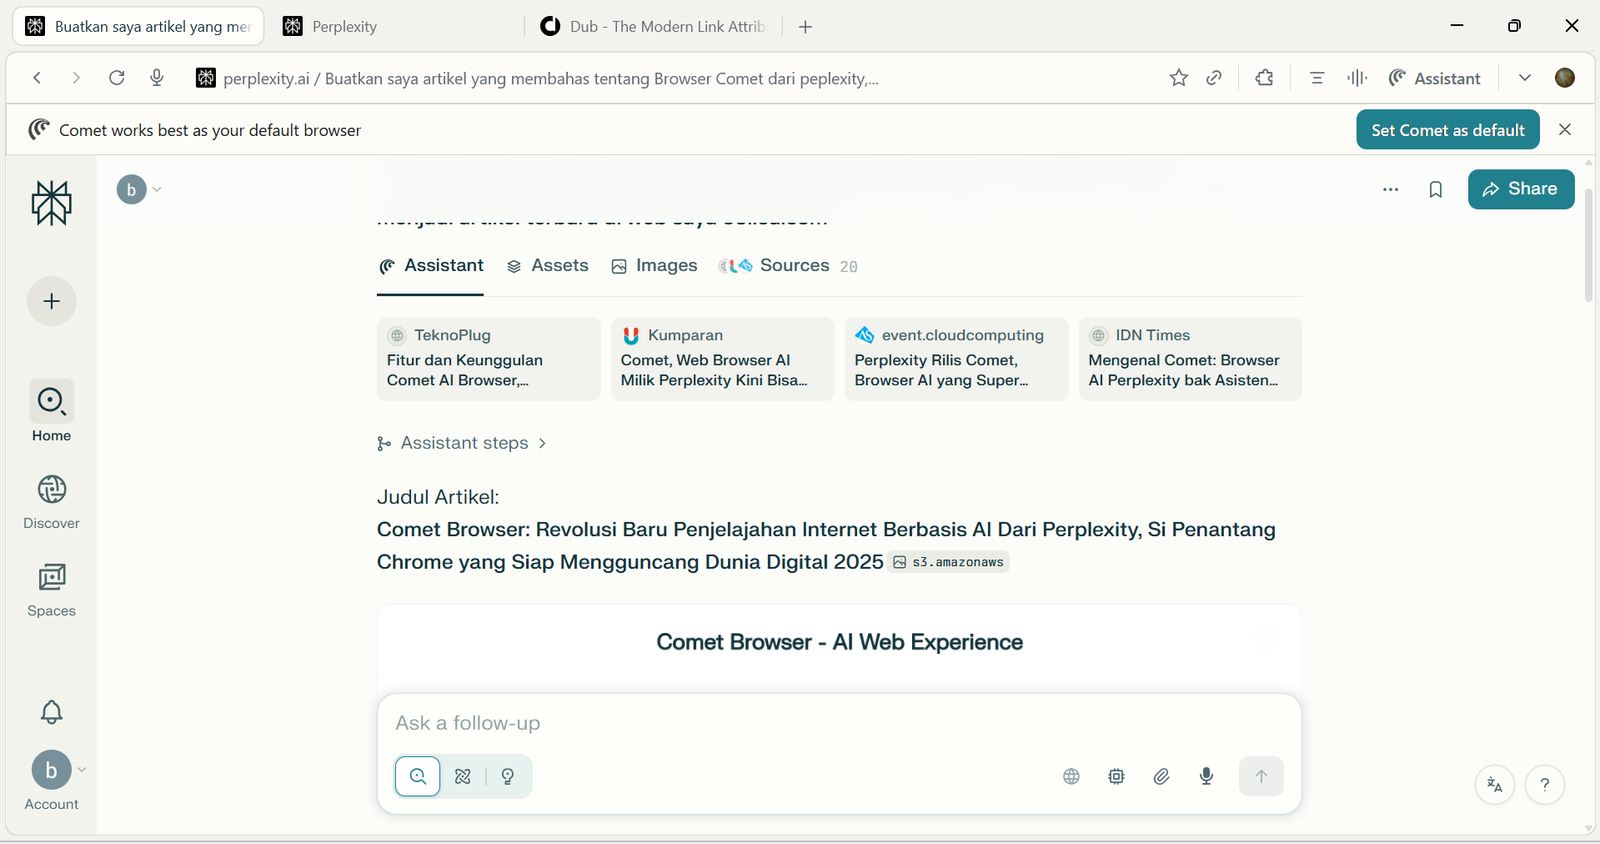Switch to the Sources tab
This screenshot has width=1600, height=844.
point(788,266)
